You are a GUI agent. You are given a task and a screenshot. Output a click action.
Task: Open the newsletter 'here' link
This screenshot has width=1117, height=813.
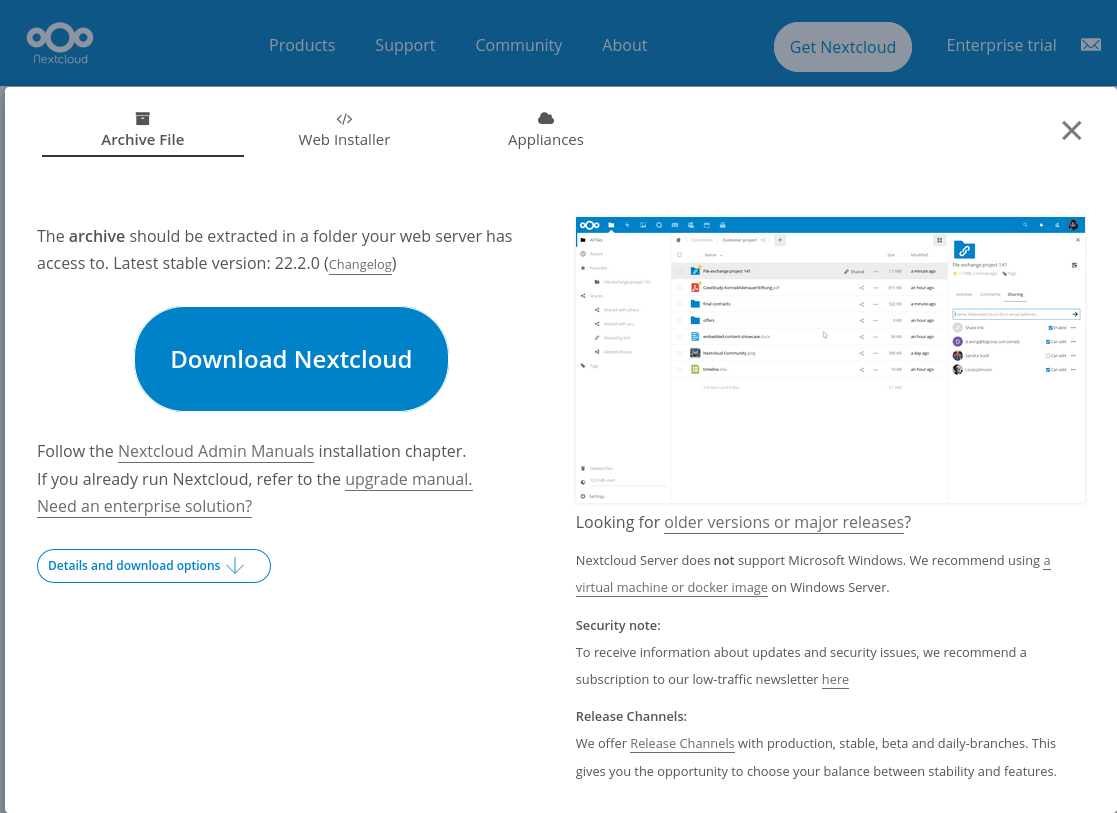point(835,679)
